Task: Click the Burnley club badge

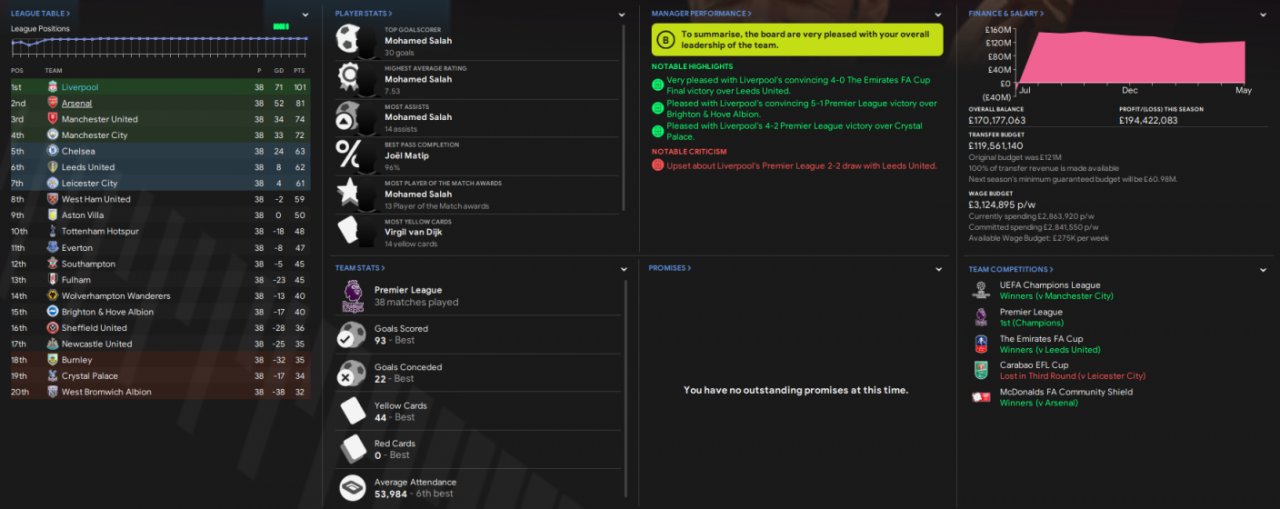Action: (x=52, y=359)
